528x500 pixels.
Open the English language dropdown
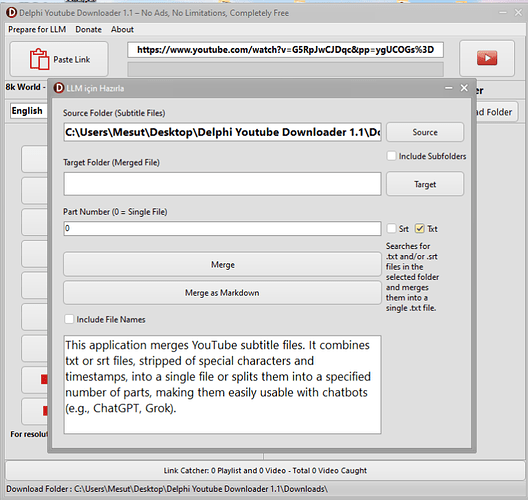[29, 111]
